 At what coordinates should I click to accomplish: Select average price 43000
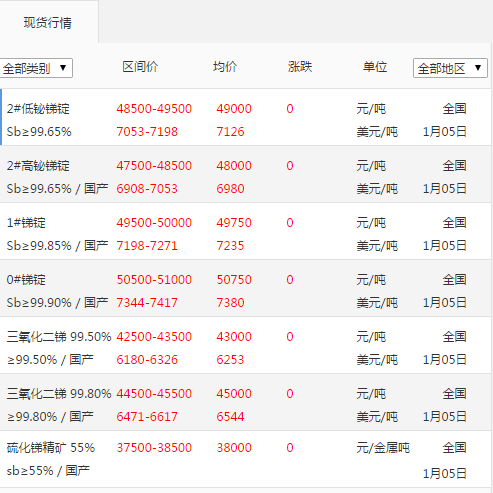(234, 337)
